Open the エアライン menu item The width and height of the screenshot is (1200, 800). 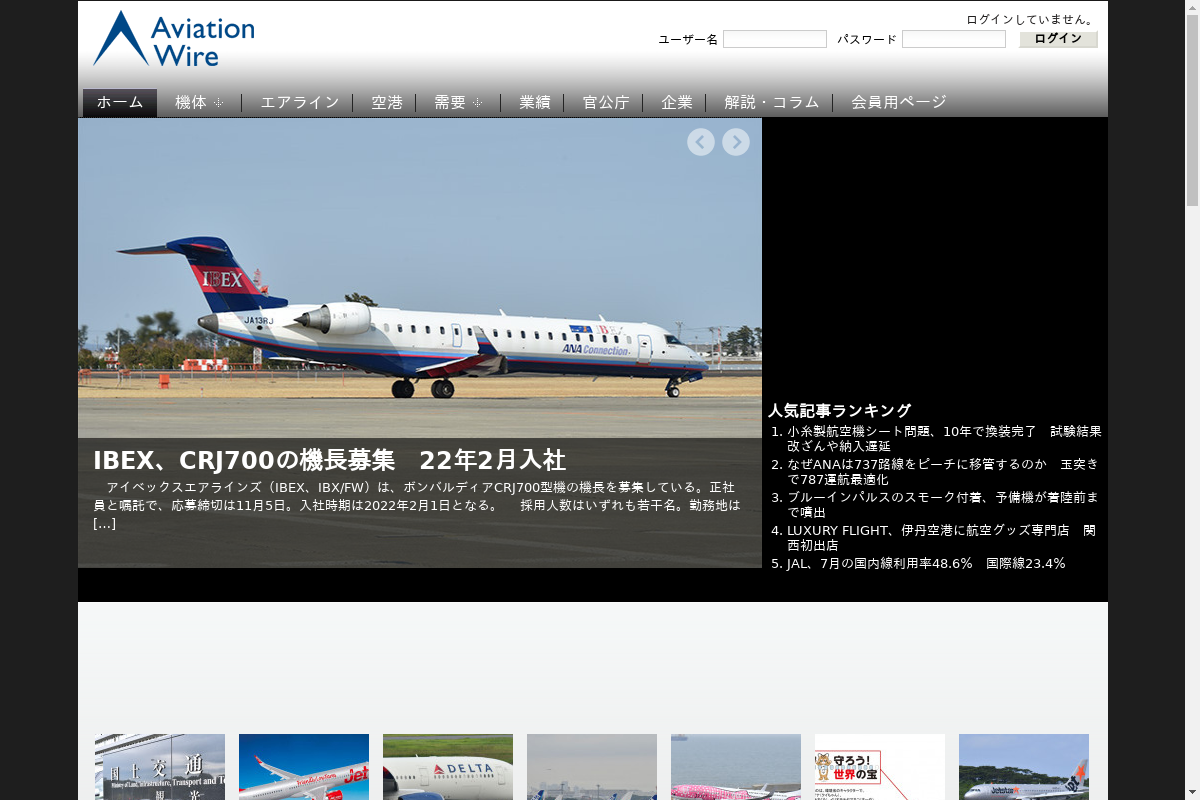point(300,102)
